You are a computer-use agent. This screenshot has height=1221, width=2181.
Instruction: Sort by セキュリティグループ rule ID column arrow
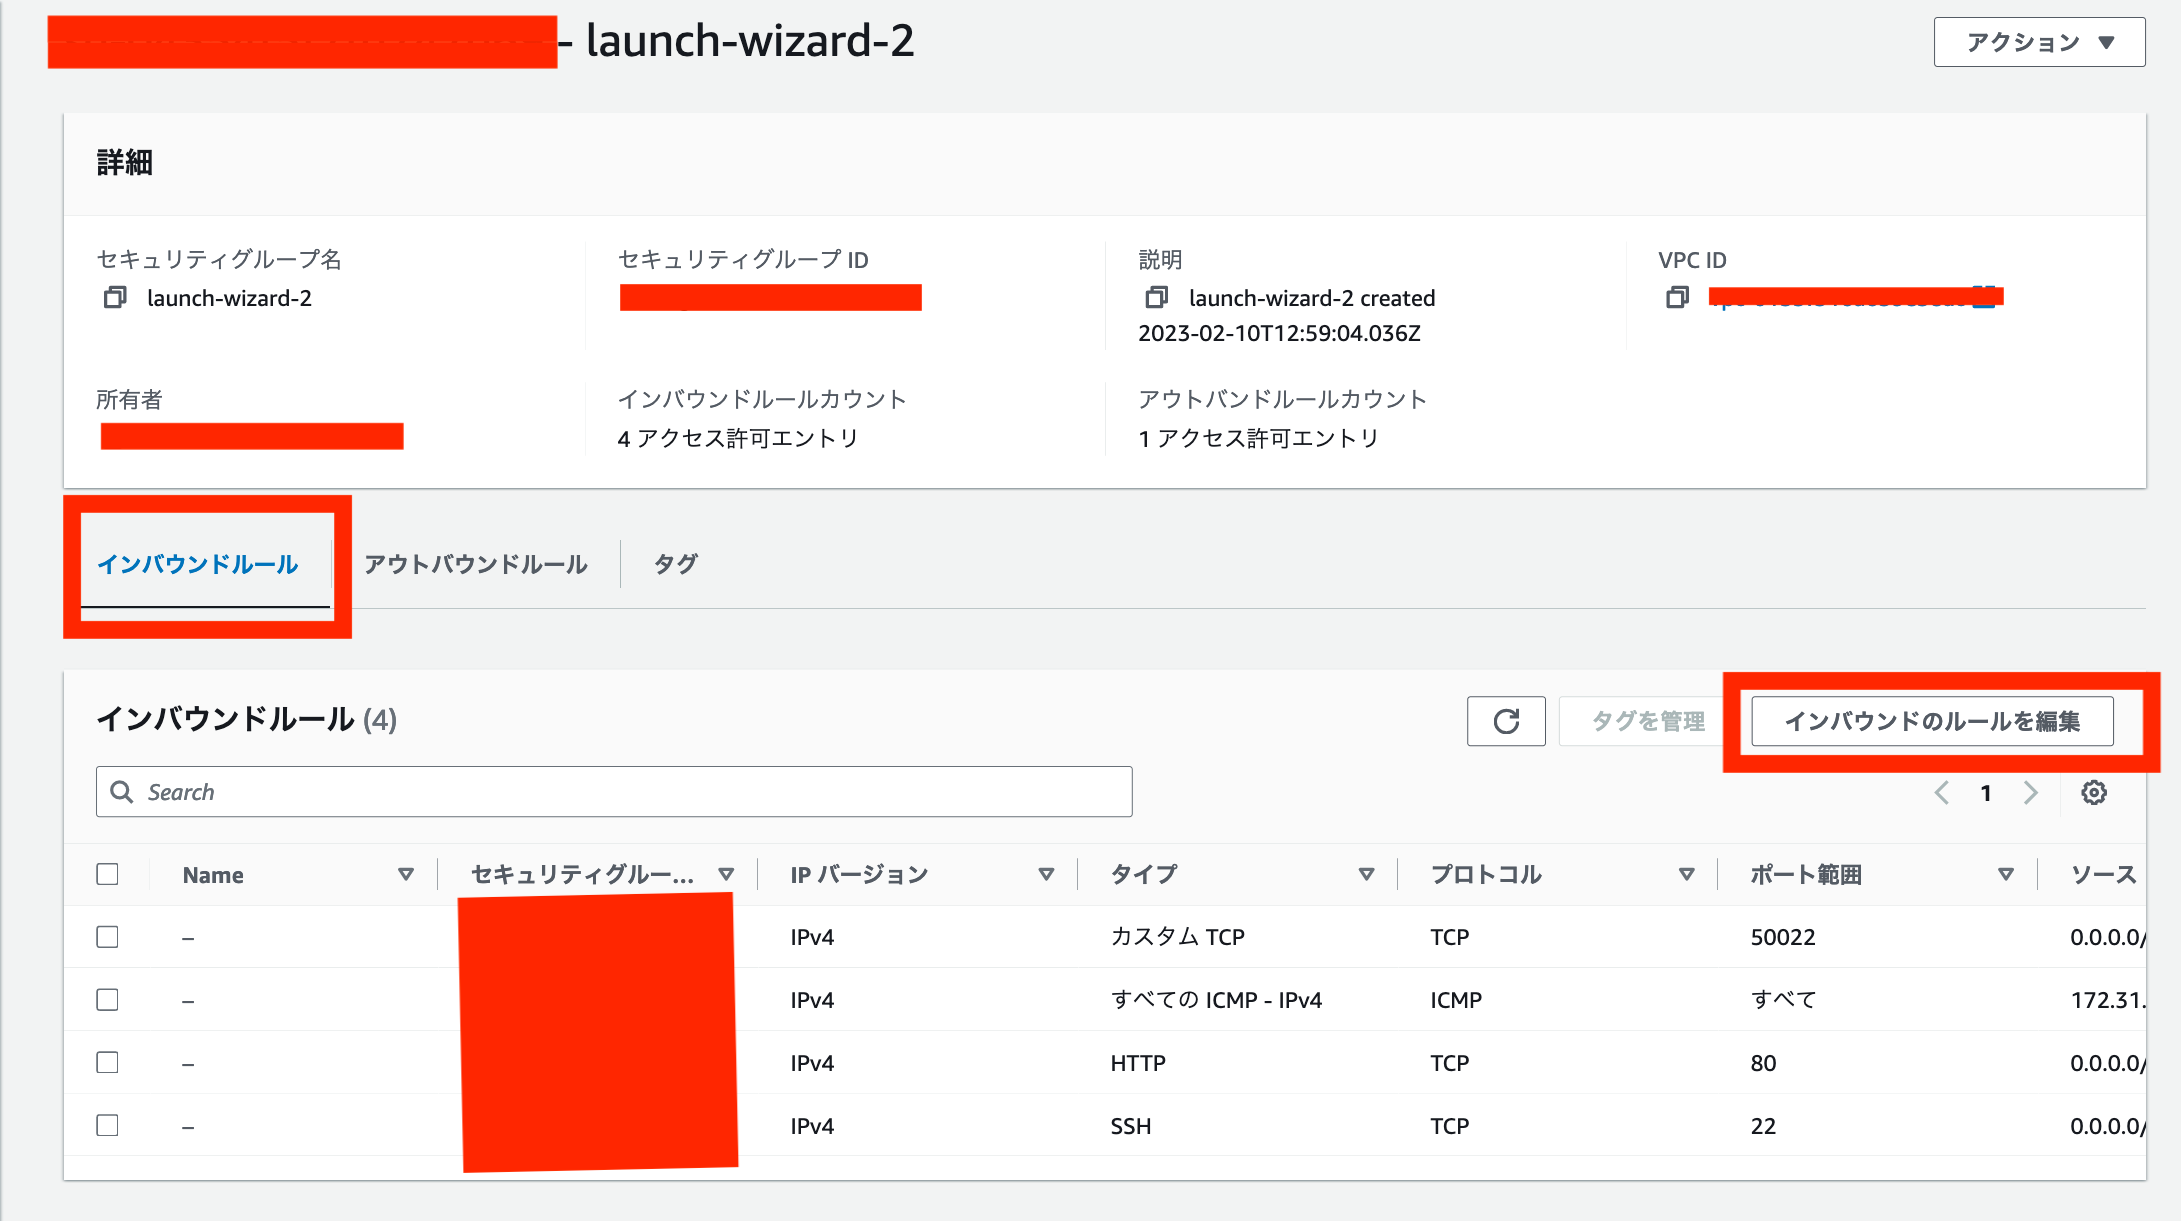coord(726,875)
